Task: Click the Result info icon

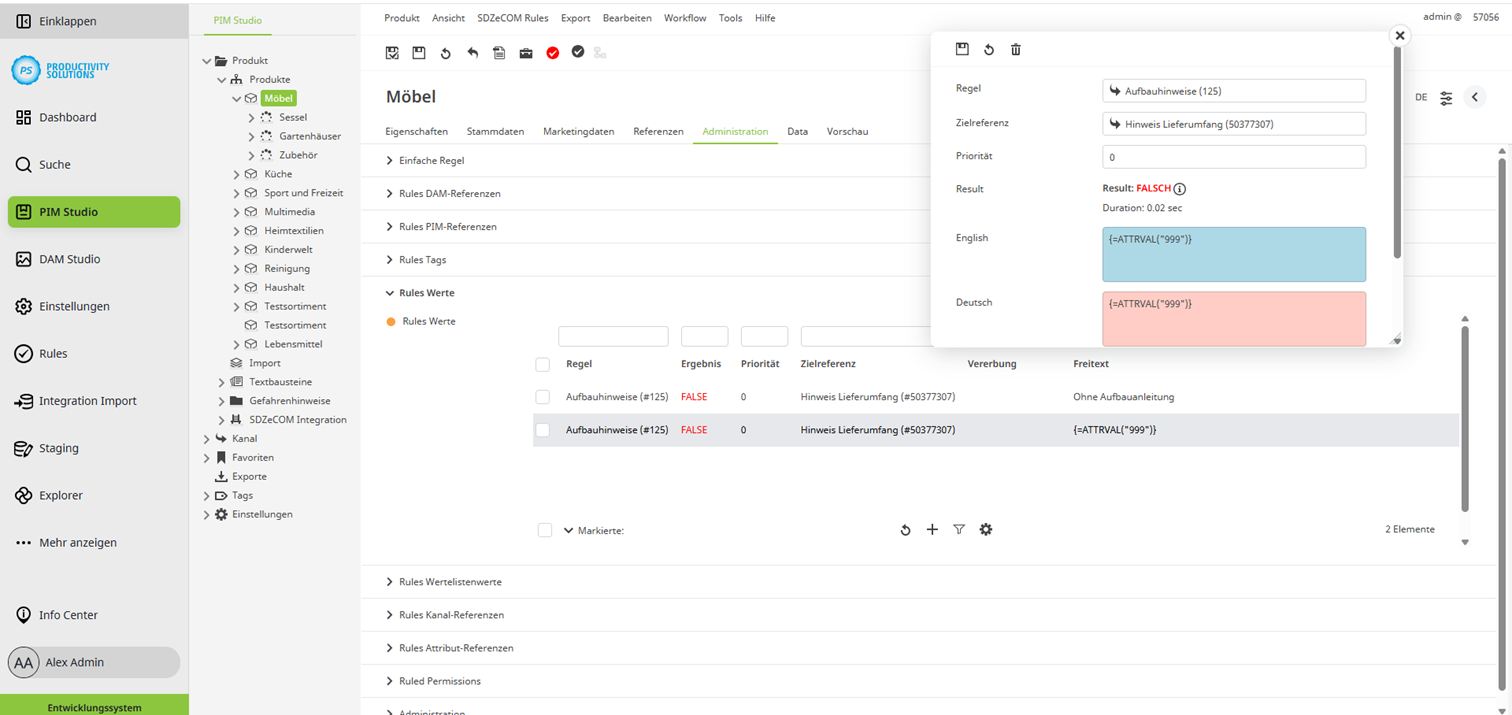Action: [x=1180, y=189]
